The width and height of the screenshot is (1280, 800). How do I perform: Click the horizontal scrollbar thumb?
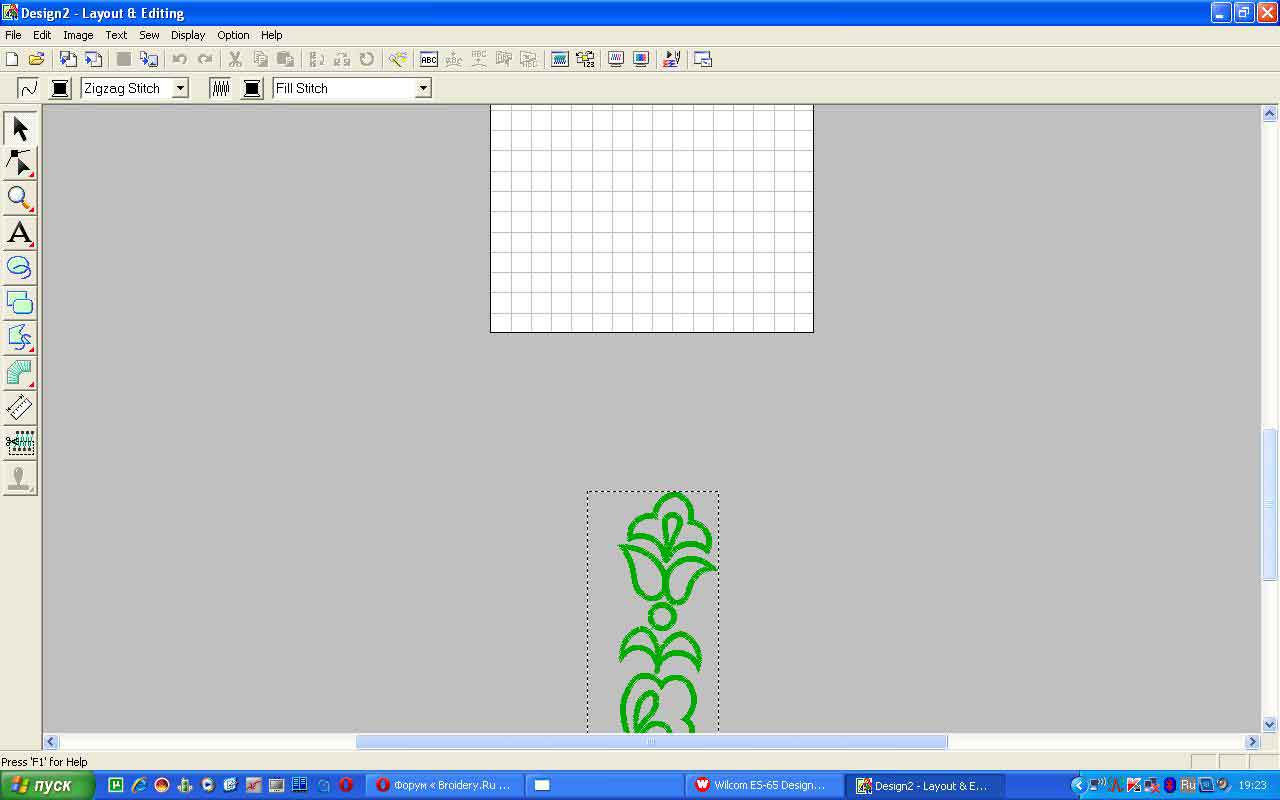click(651, 742)
